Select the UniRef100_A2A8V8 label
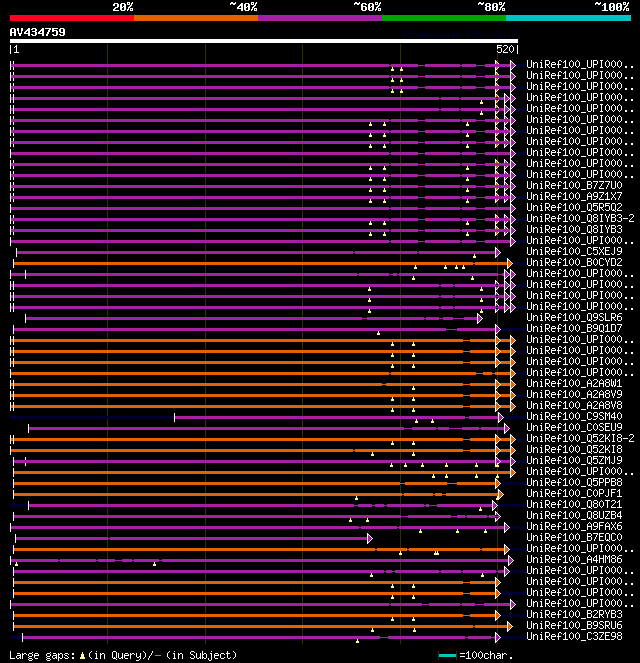 (x=574, y=405)
